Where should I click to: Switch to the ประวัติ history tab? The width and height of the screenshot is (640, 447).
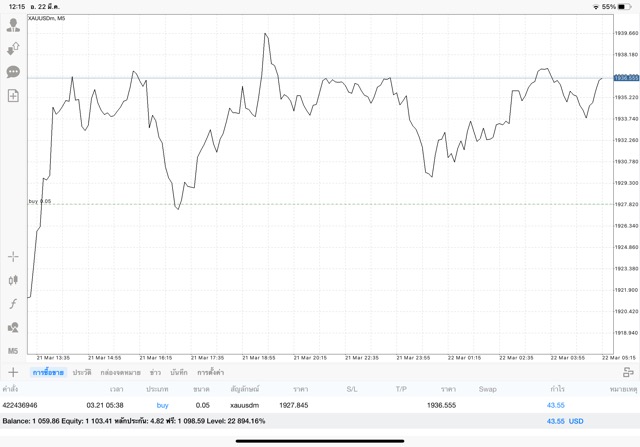click(81, 372)
